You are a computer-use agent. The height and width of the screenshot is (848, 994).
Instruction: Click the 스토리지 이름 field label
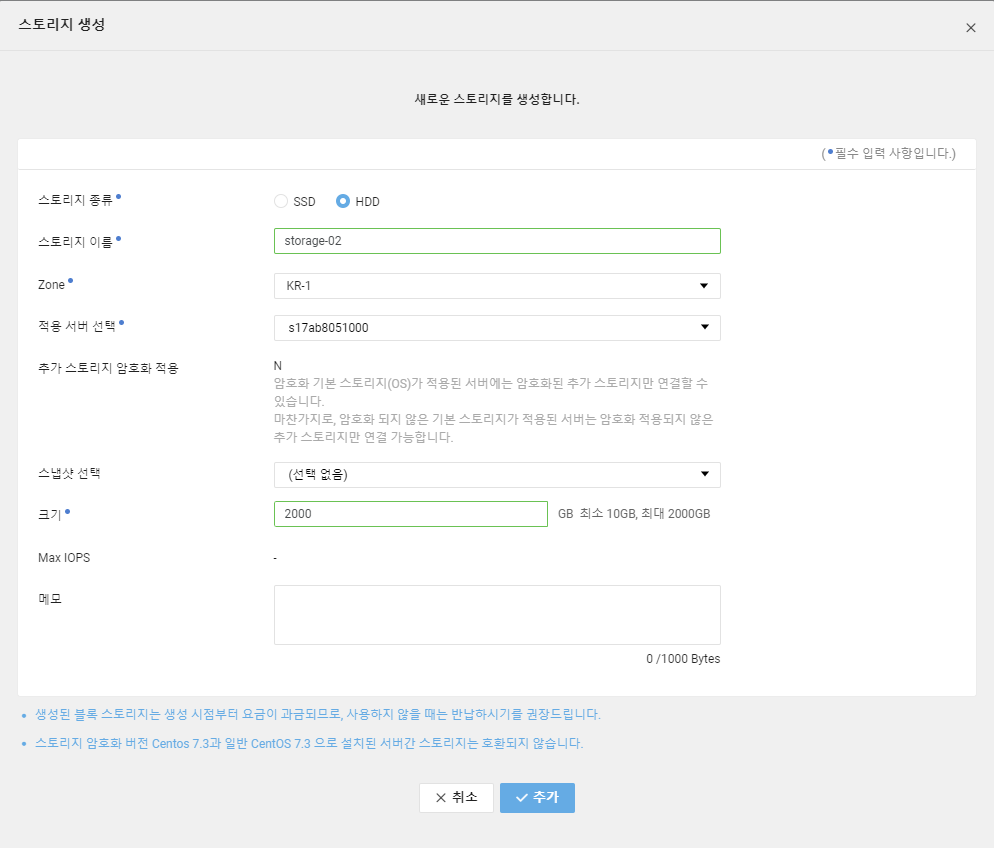coord(75,241)
